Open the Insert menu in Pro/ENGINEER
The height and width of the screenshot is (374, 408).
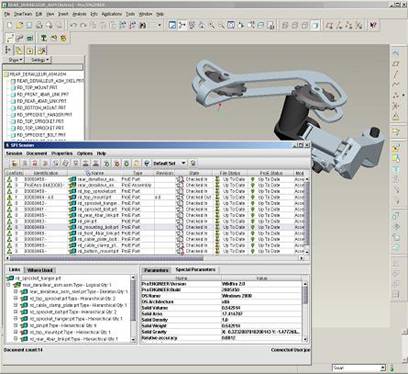[63, 14]
